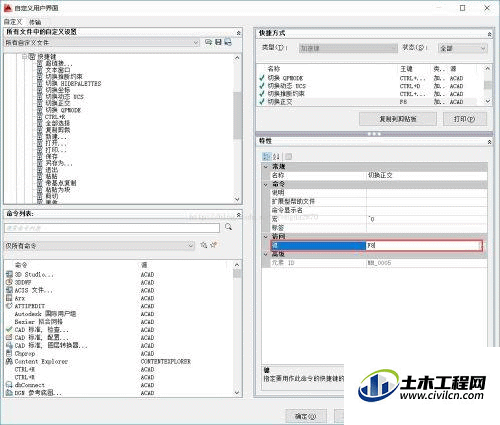Collapse the 命令 property group

point(266,184)
